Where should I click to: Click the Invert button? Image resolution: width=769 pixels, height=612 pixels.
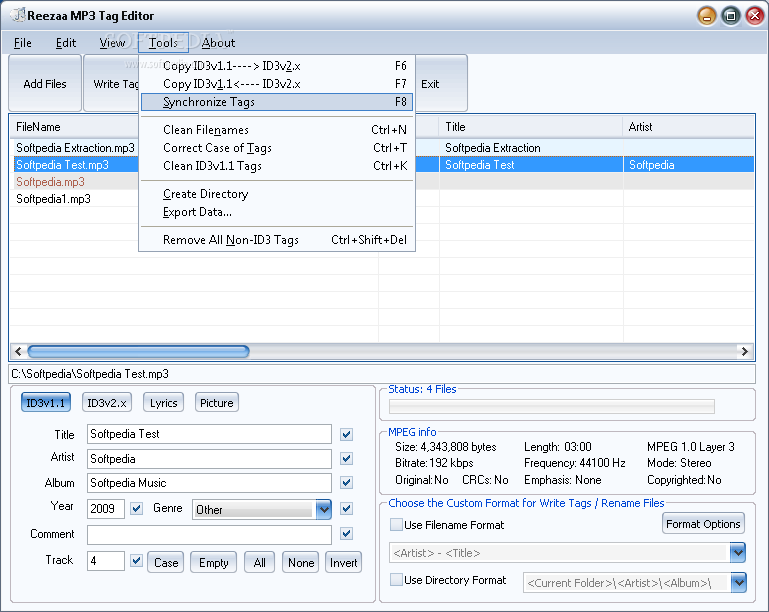point(343,562)
